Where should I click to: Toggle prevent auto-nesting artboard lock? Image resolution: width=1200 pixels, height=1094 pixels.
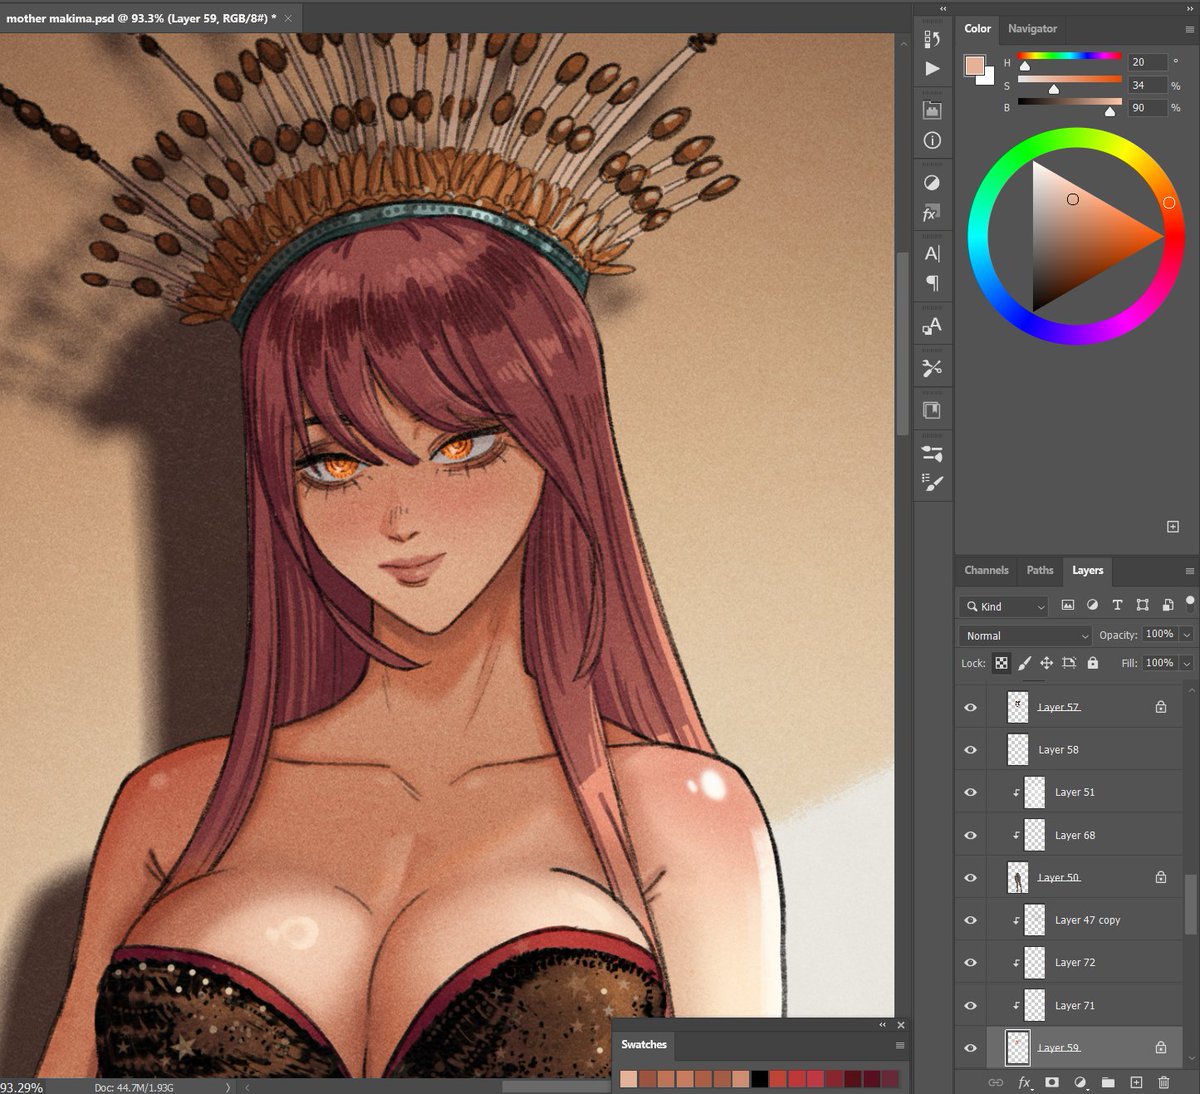tap(1069, 663)
